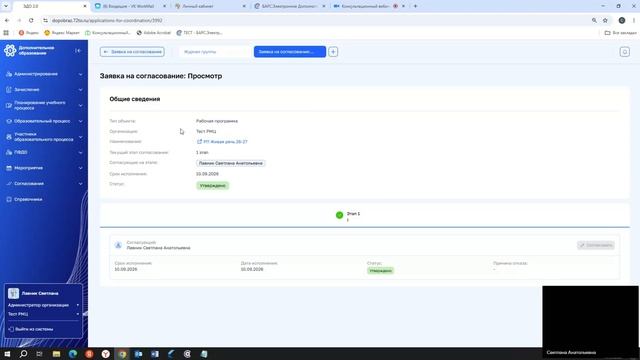Screen dimensions: 640x360
Task: Switch to the БАРС.Электронное browser tab
Action: 290,6
